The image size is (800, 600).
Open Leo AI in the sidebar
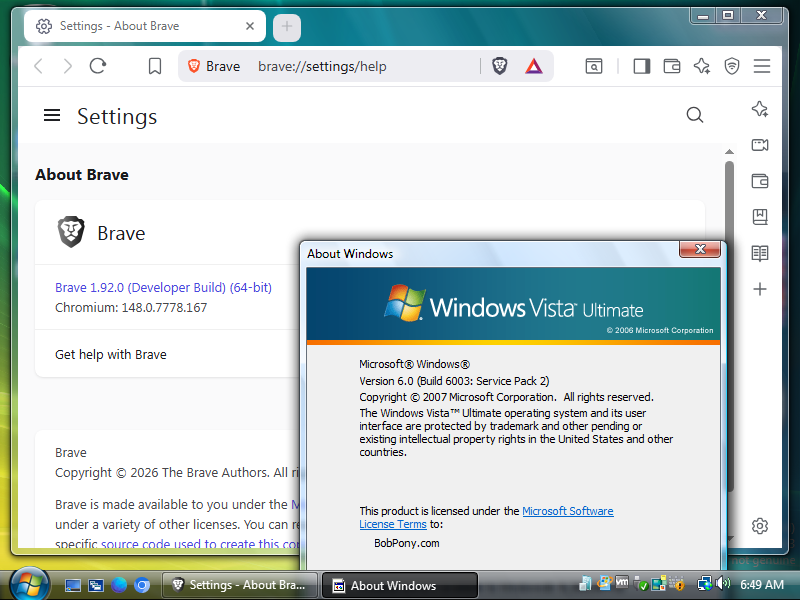point(760,109)
